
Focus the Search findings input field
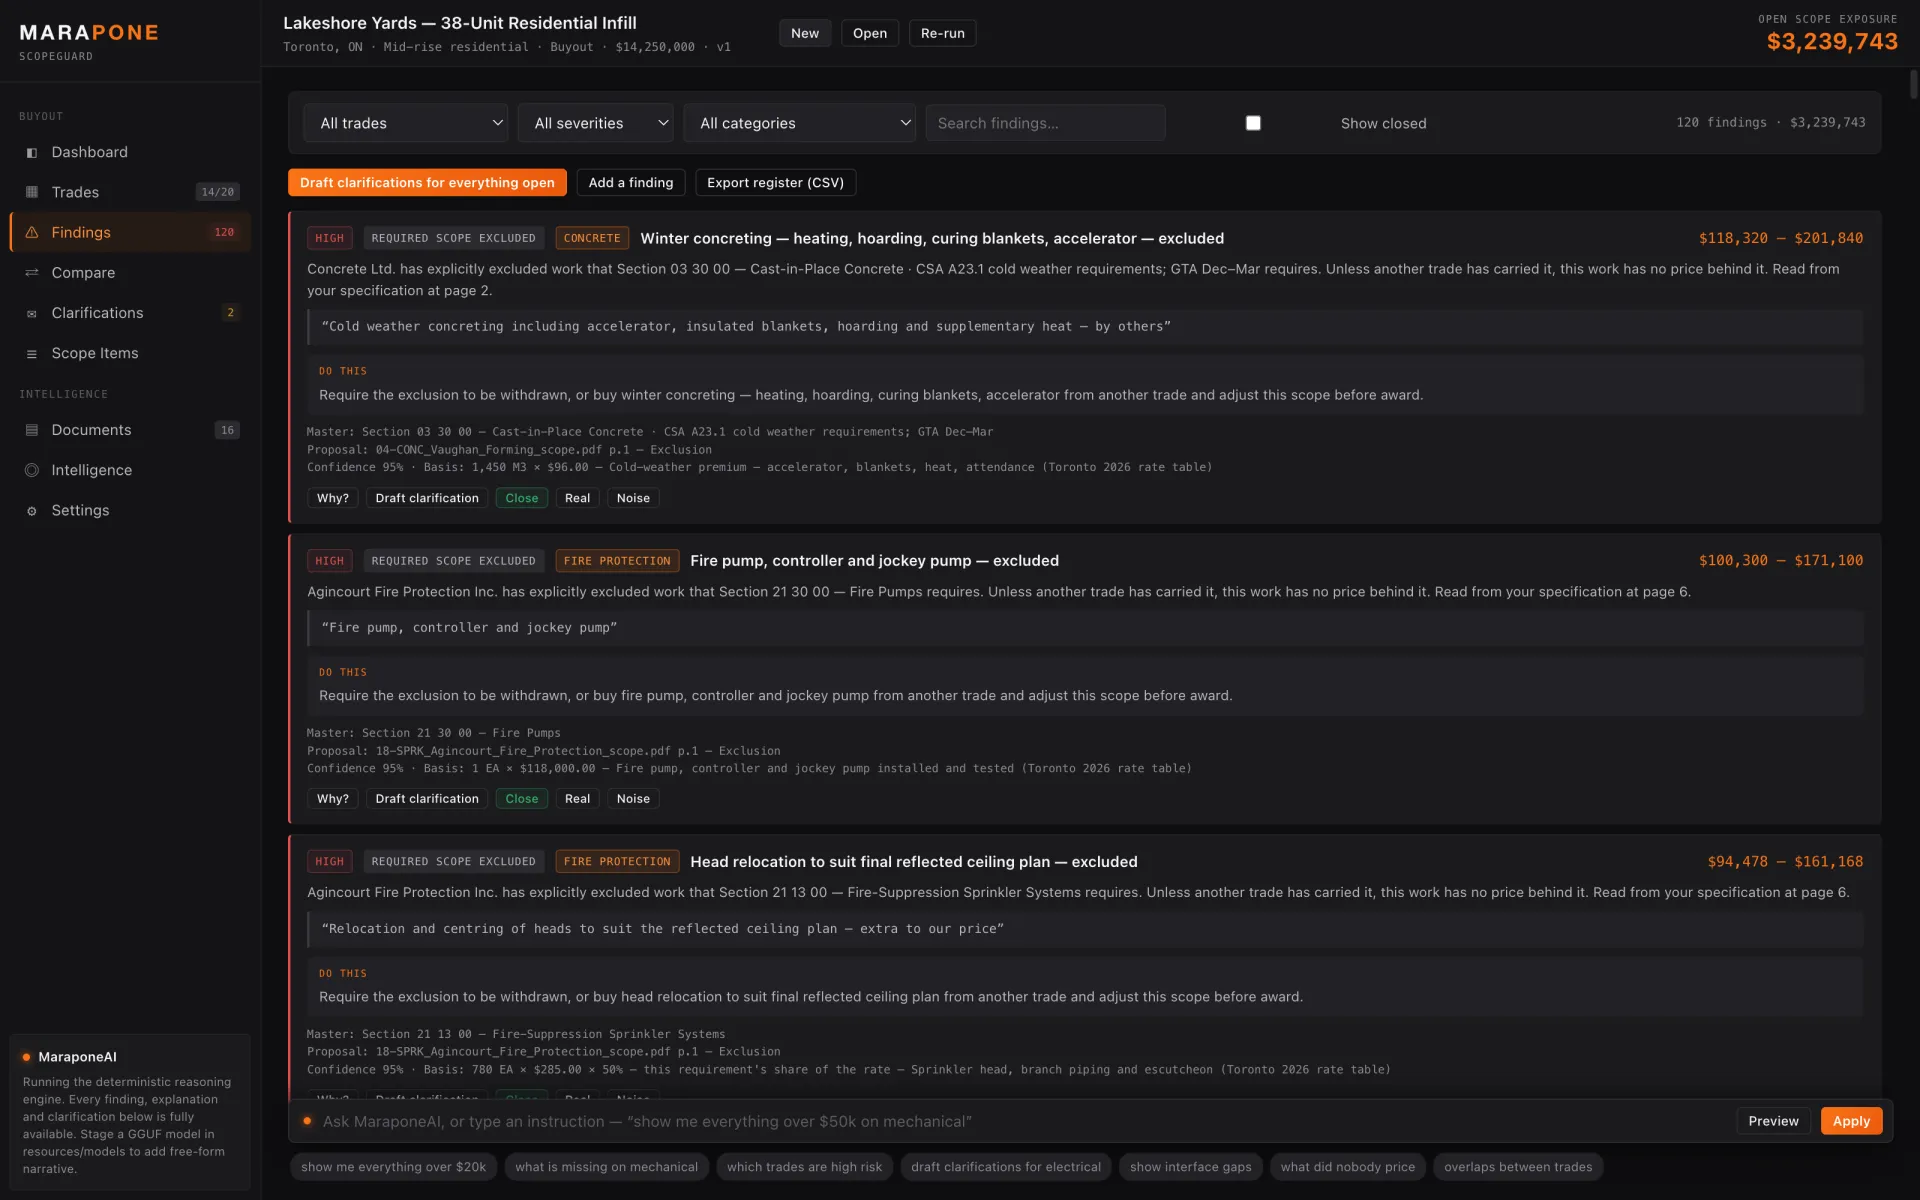[x=1045, y=123]
